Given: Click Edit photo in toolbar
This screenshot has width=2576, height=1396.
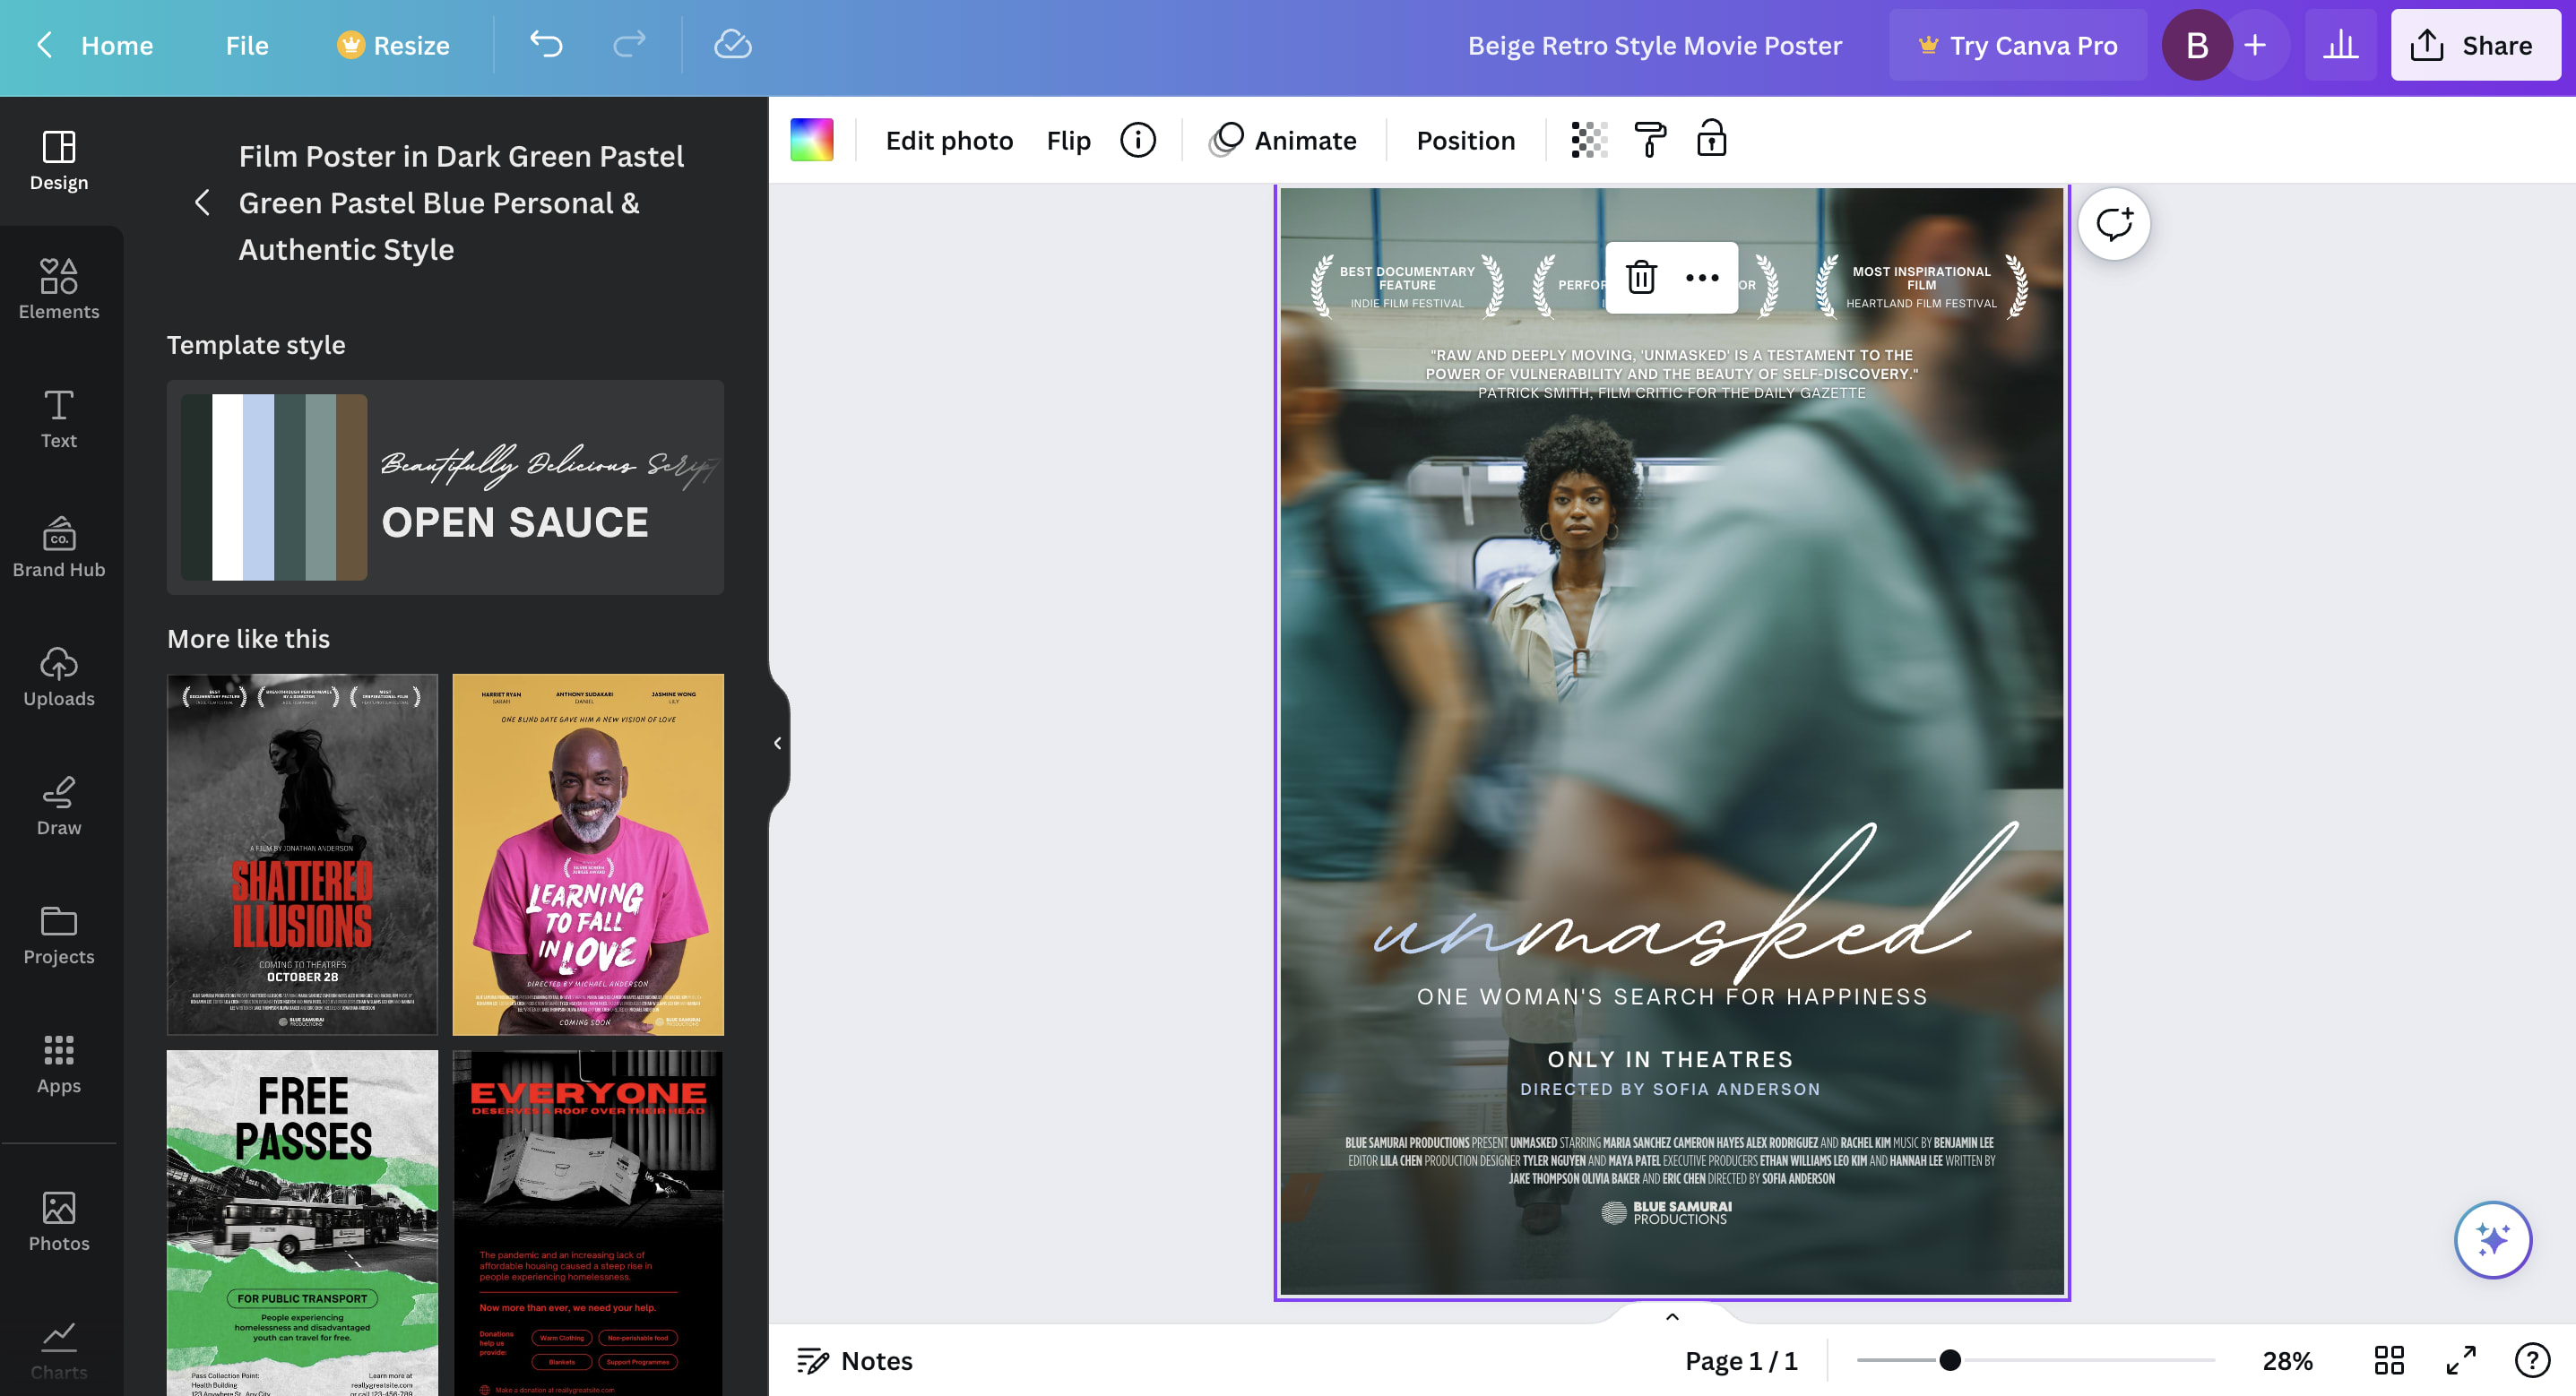Looking at the screenshot, I should click(x=949, y=140).
